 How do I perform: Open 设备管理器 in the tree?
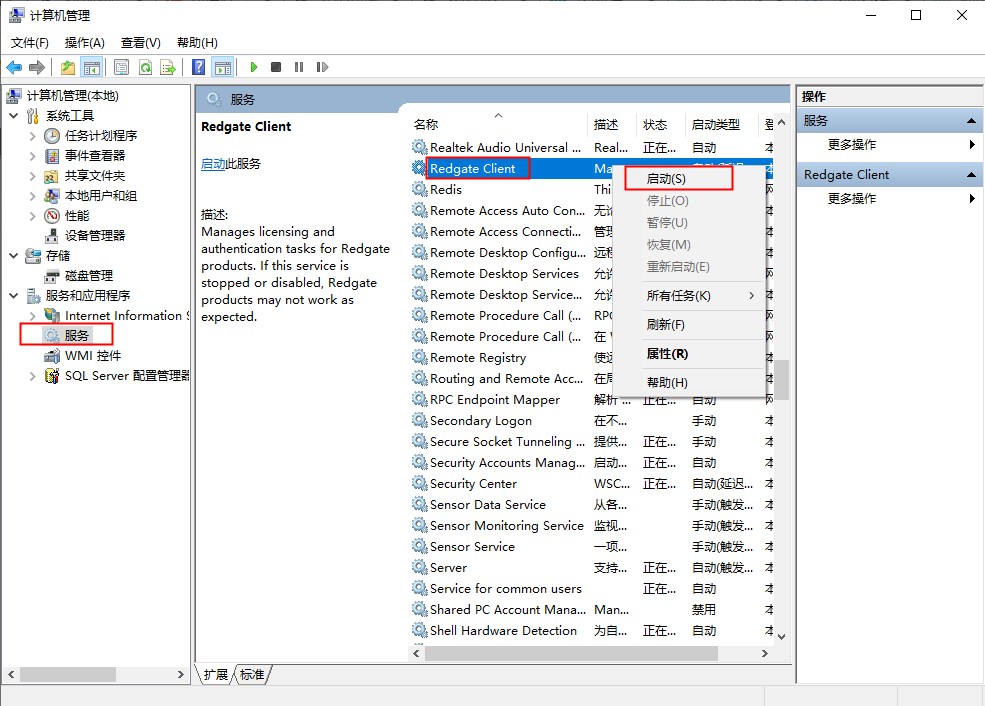click(95, 236)
